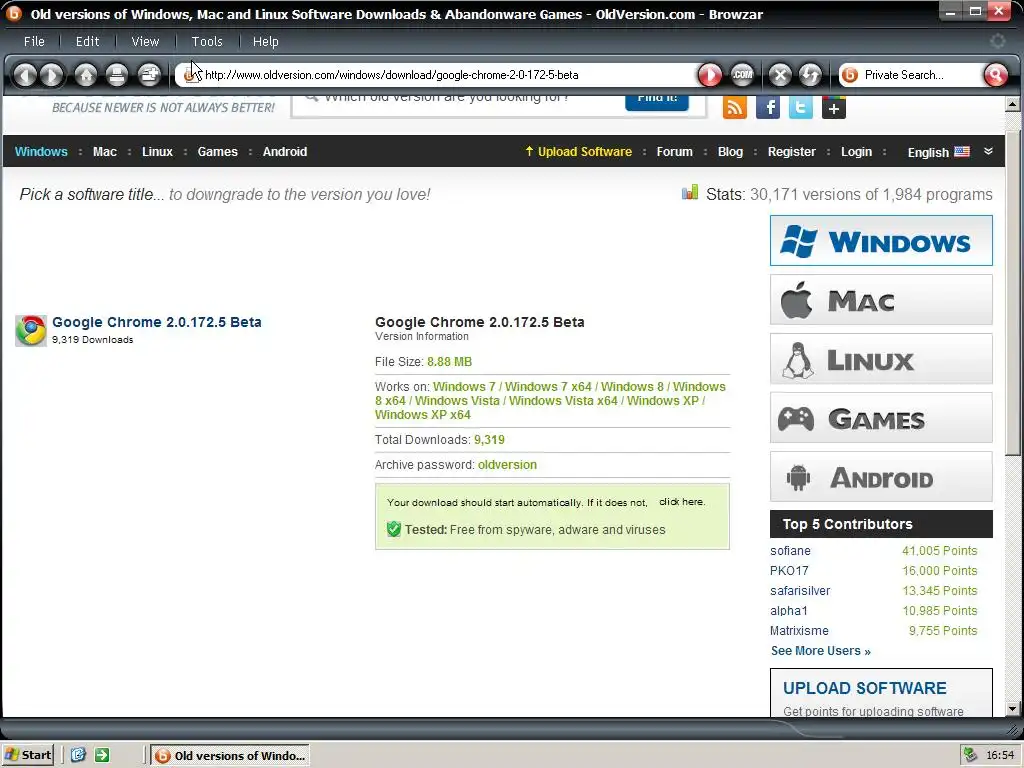Open contributor PKO17's profile
This screenshot has width=1024, height=768.
[789, 571]
